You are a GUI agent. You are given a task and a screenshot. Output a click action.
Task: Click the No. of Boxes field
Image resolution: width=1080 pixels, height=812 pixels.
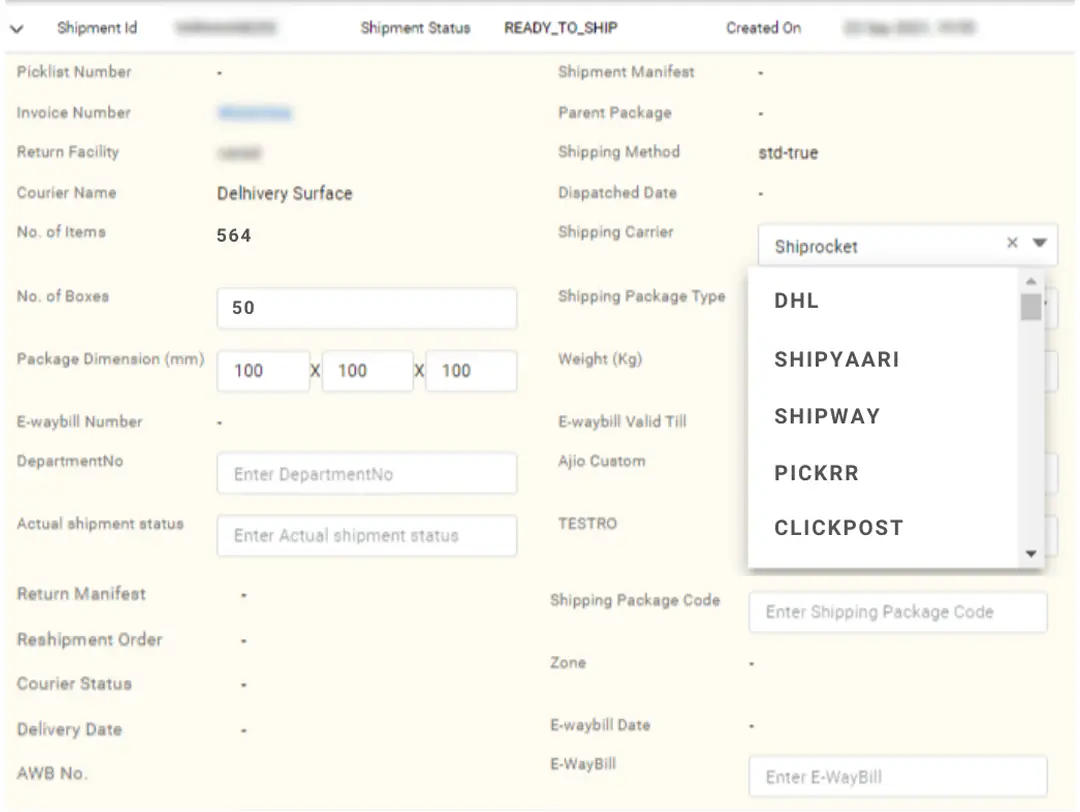point(366,308)
